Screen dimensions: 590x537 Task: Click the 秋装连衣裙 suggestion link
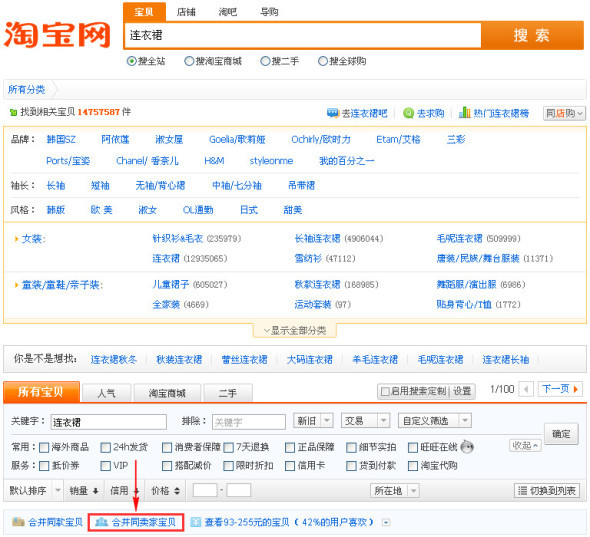(x=179, y=359)
